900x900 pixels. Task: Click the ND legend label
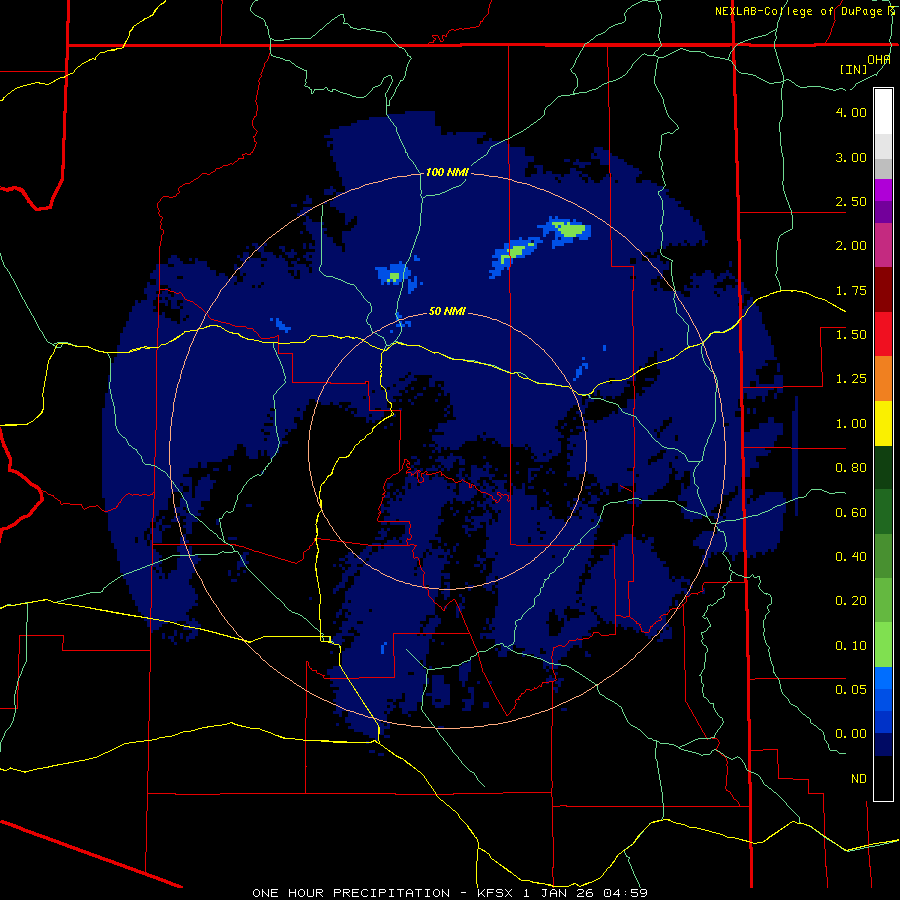[859, 779]
